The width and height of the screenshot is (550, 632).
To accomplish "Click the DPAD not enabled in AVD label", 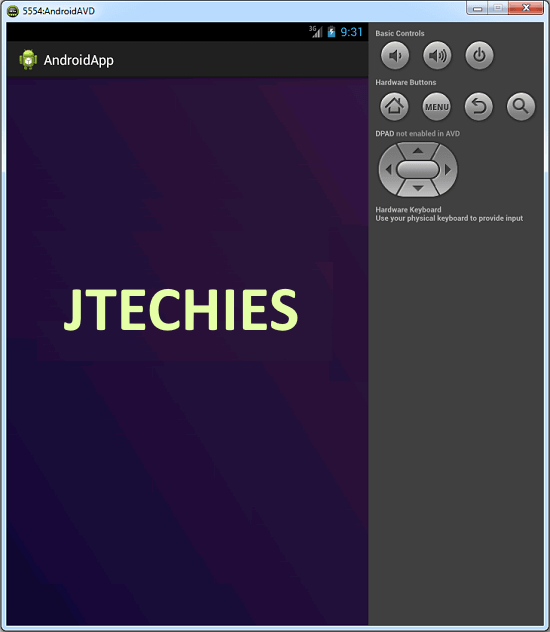I will point(417,133).
